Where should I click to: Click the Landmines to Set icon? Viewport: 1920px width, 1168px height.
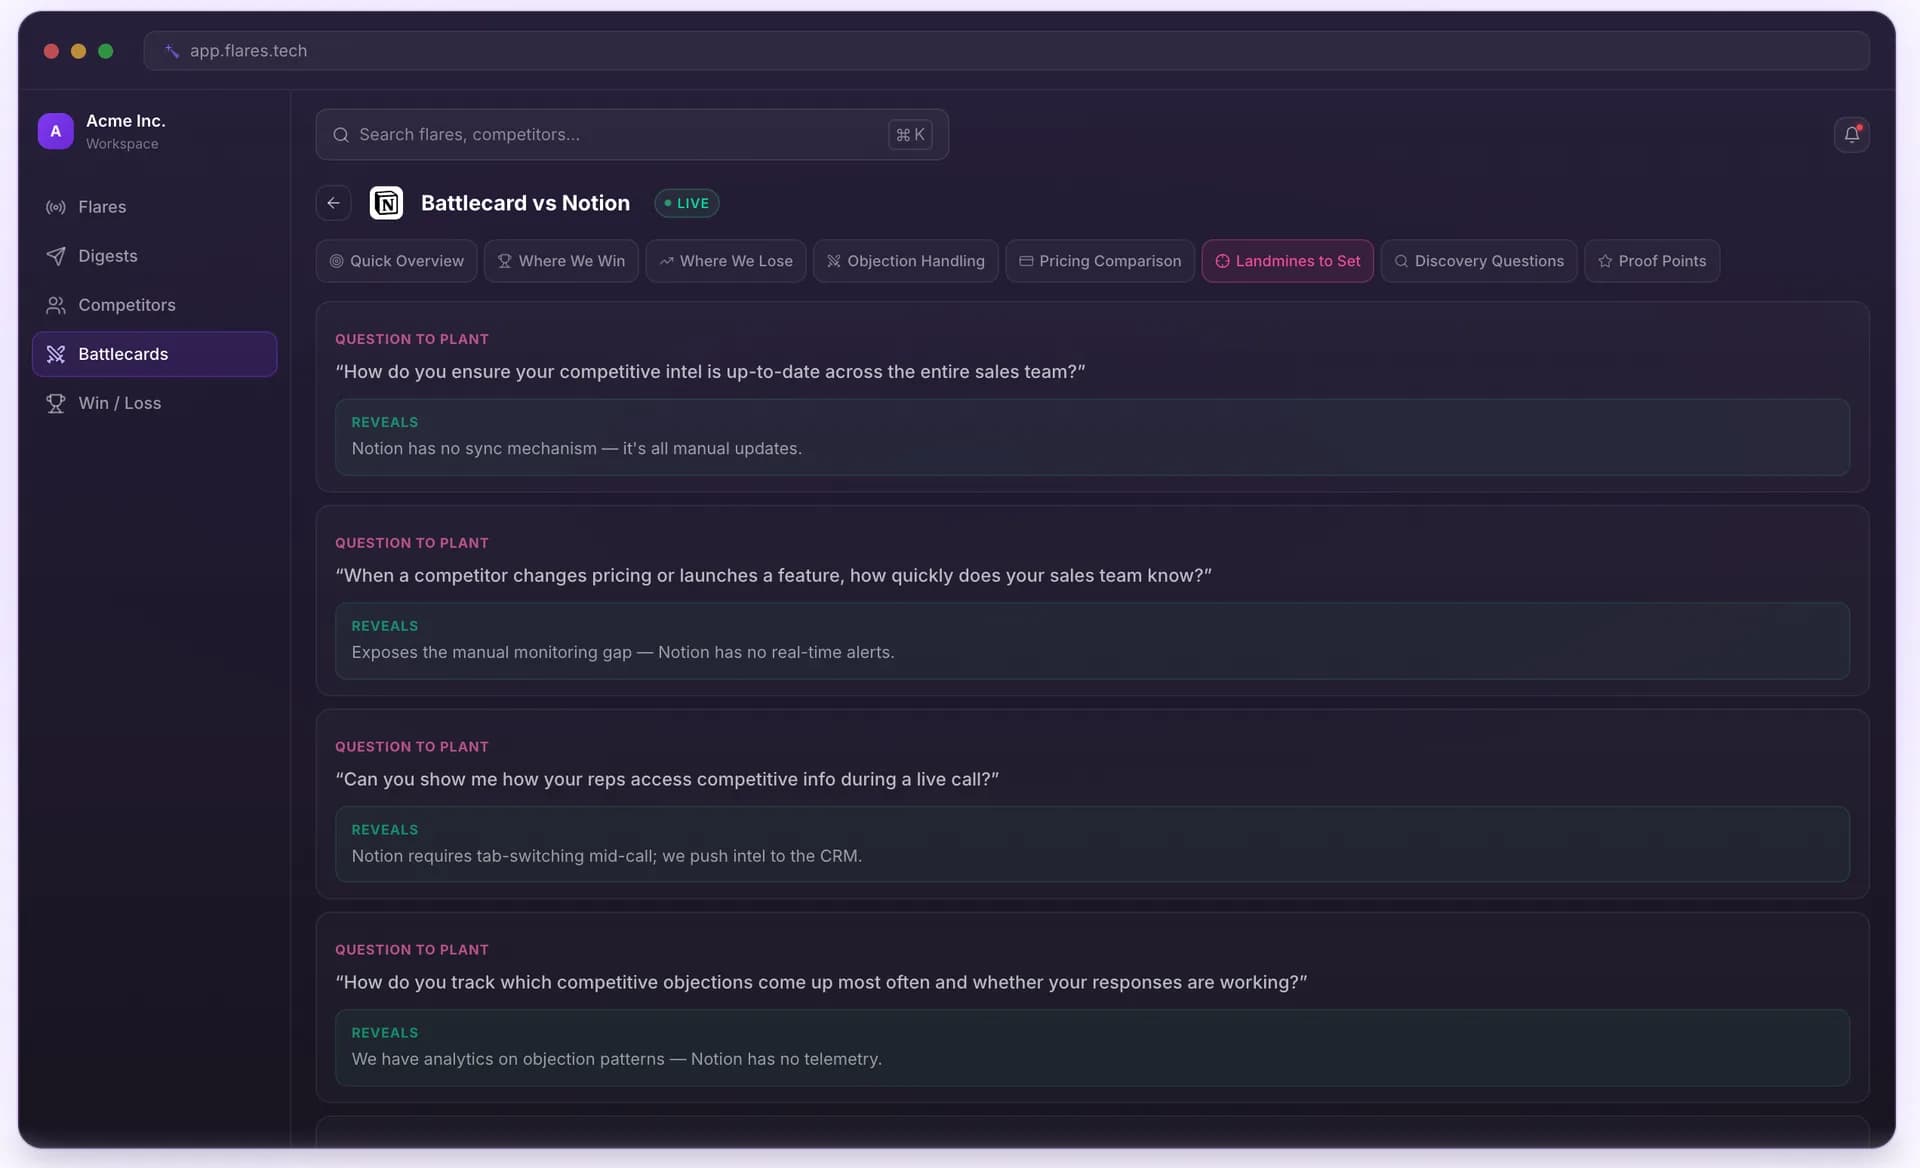(1222, 261)
